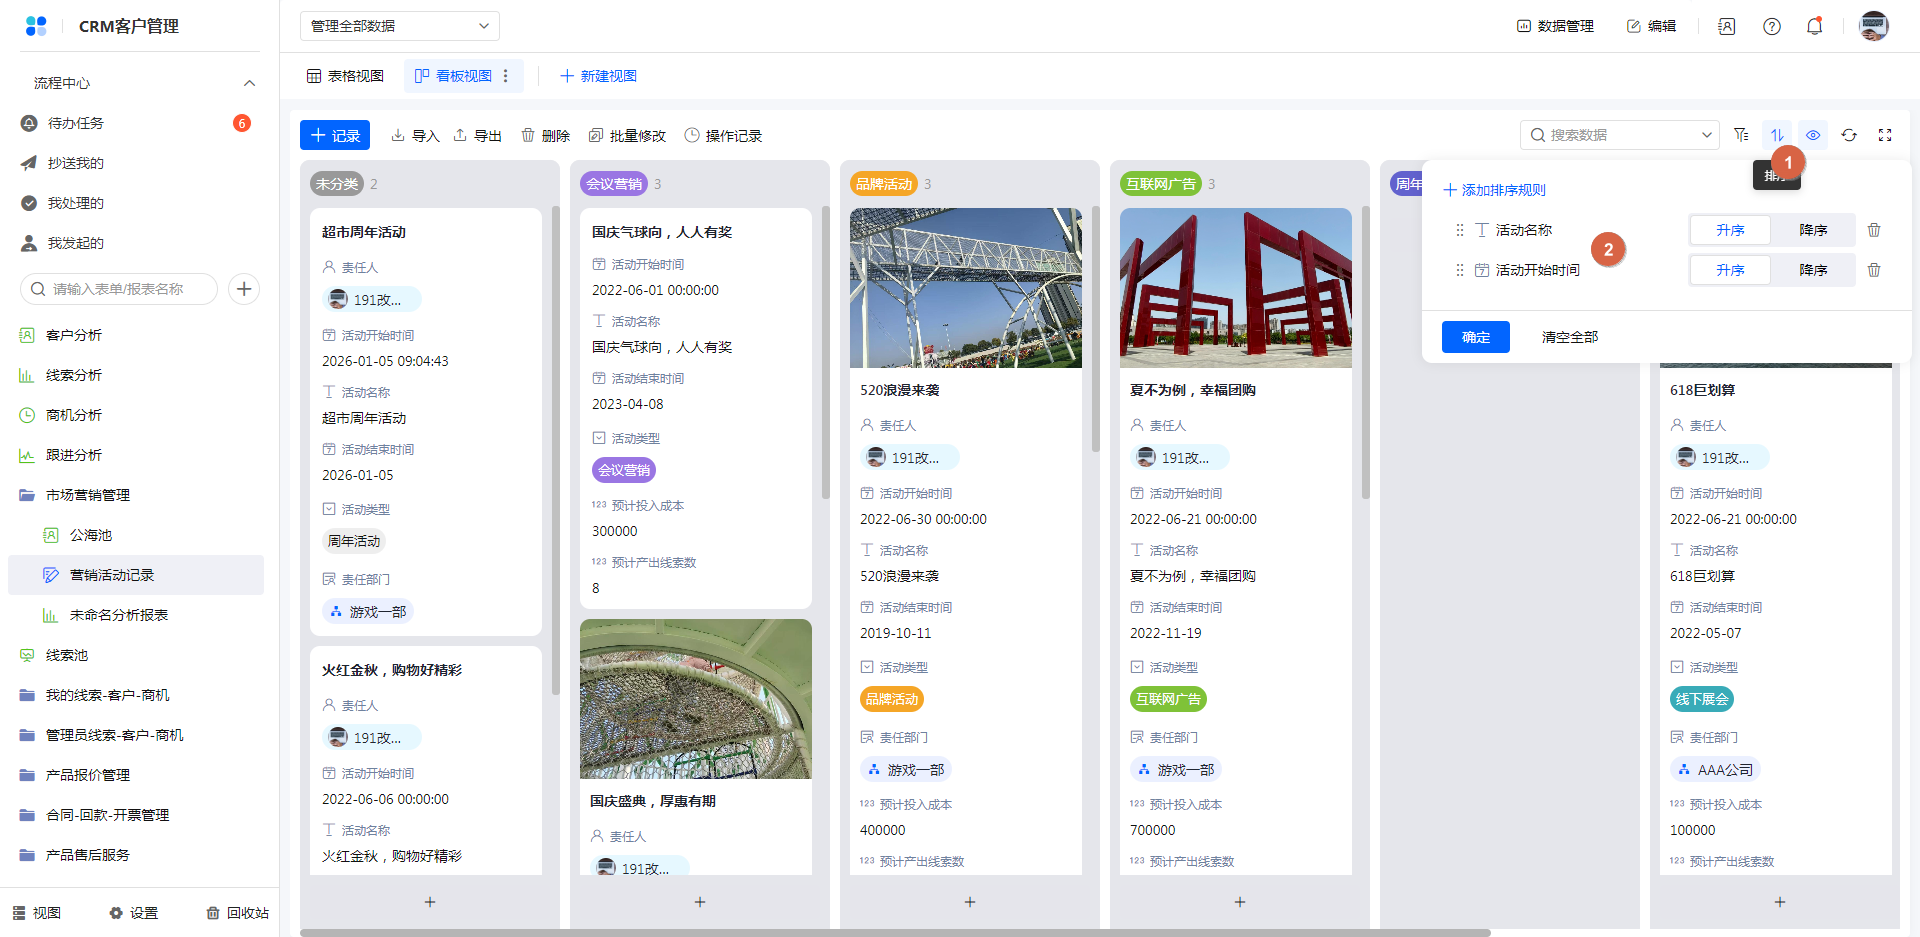Open the help question mark icon
This screenshot has height=937, width=1920.
[x=1771, y=26]
